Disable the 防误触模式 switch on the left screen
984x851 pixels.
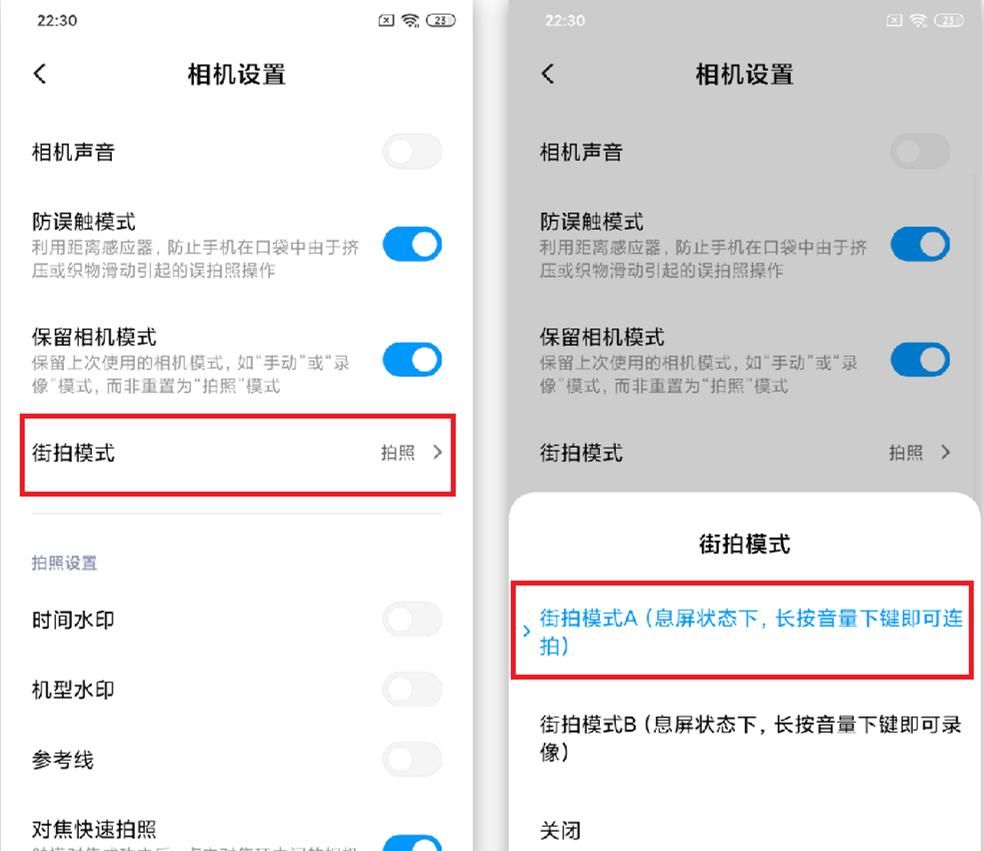pos(412,244)
